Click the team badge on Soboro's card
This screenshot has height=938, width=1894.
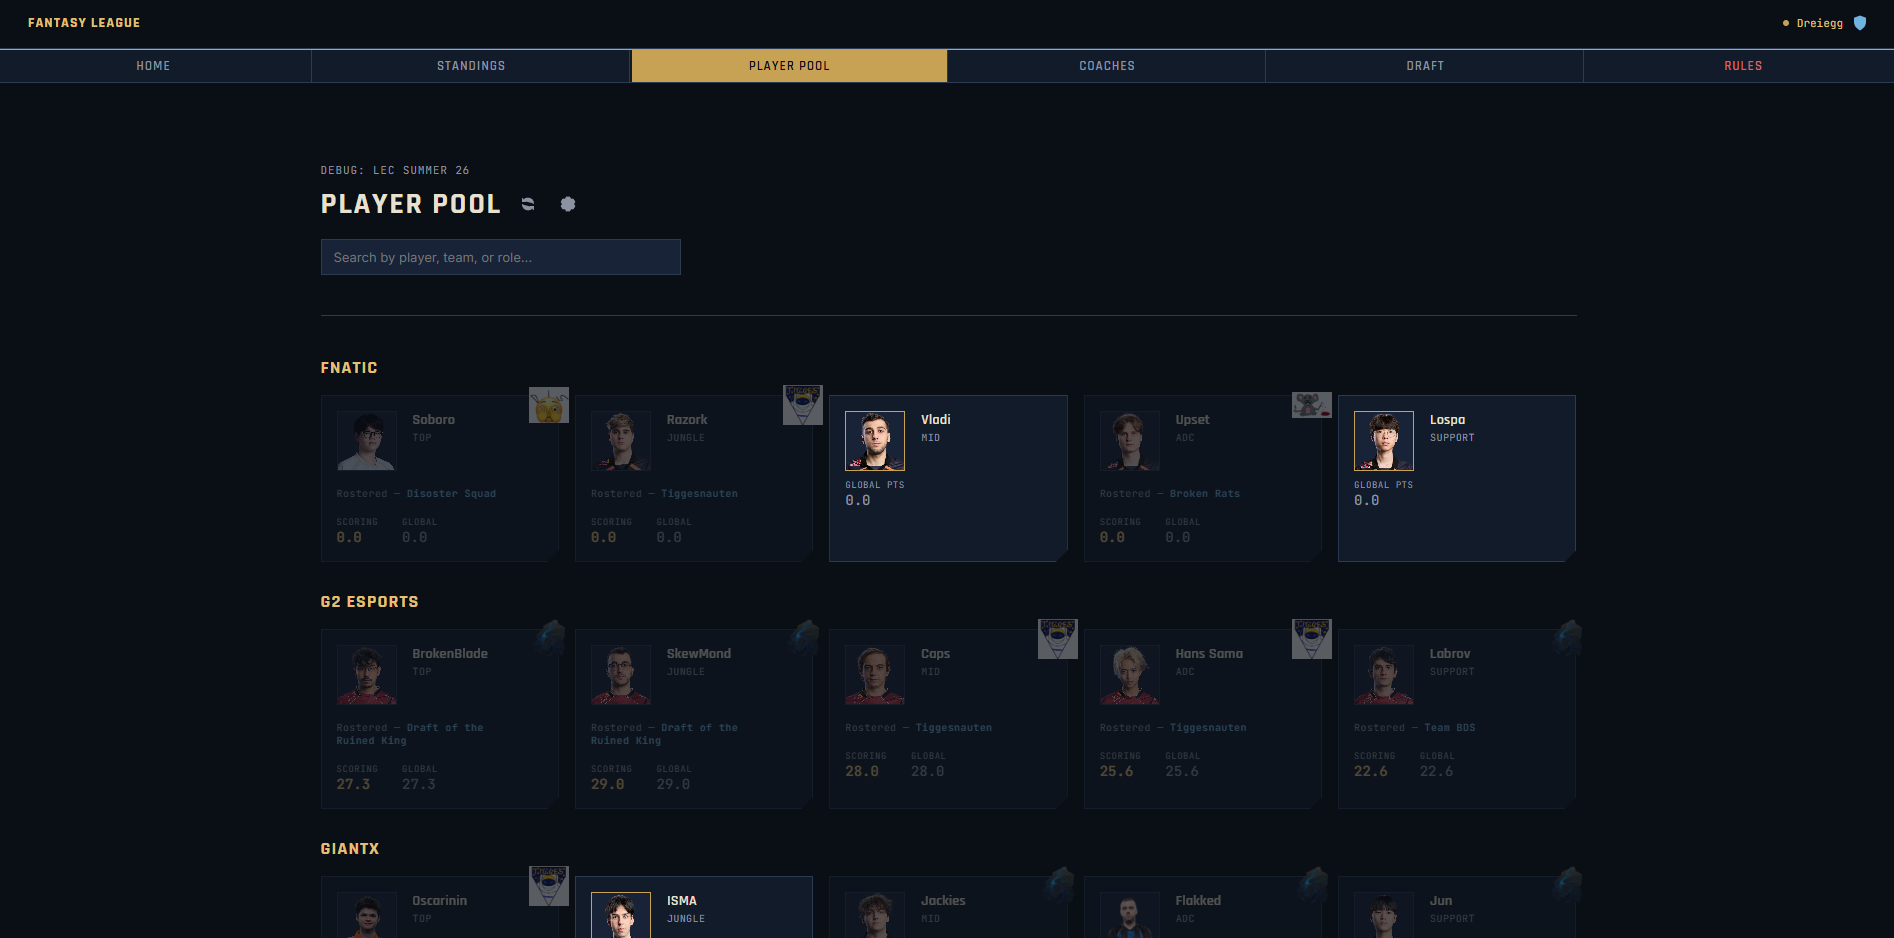(549, 405)
